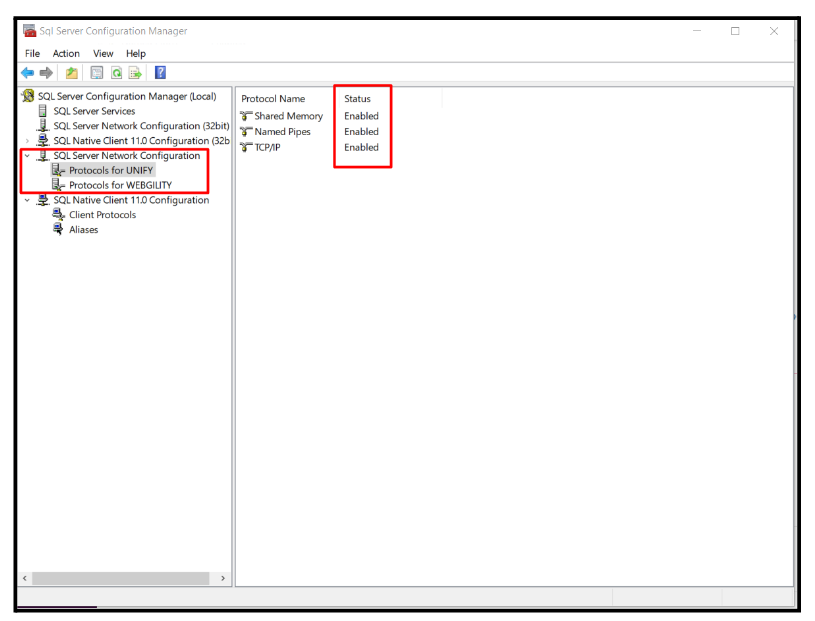Click the horizontal scrollbar below the tree pane

[x=120, y=578]
